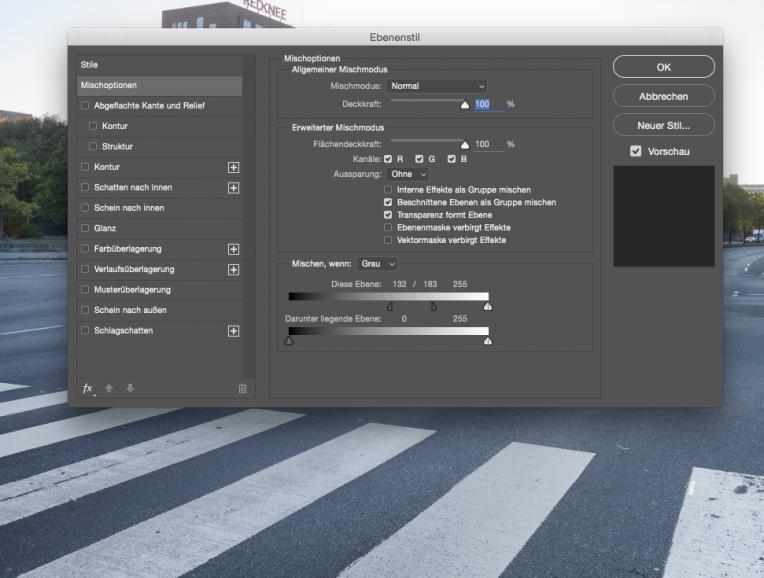The height and width of the screenshot is (578, 764).
Task: Click the styles list vertical scrollbar
Action: 249,216
